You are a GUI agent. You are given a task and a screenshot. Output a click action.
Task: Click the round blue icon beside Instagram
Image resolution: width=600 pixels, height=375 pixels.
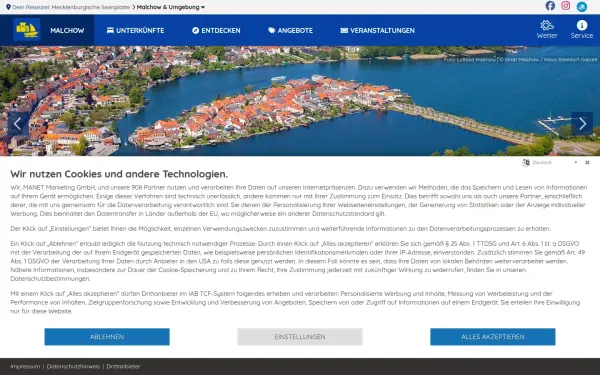coord(582,7)
